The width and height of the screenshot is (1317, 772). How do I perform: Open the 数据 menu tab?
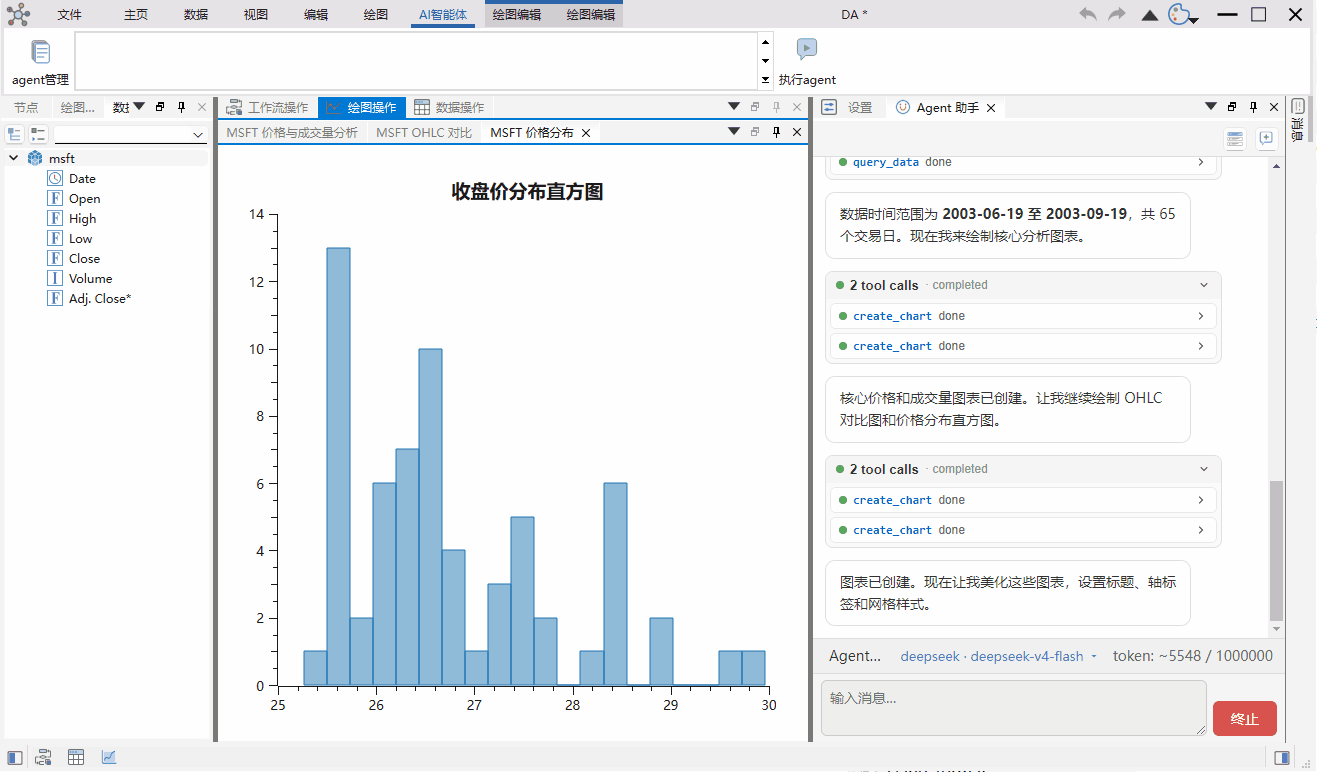point(196,14)
